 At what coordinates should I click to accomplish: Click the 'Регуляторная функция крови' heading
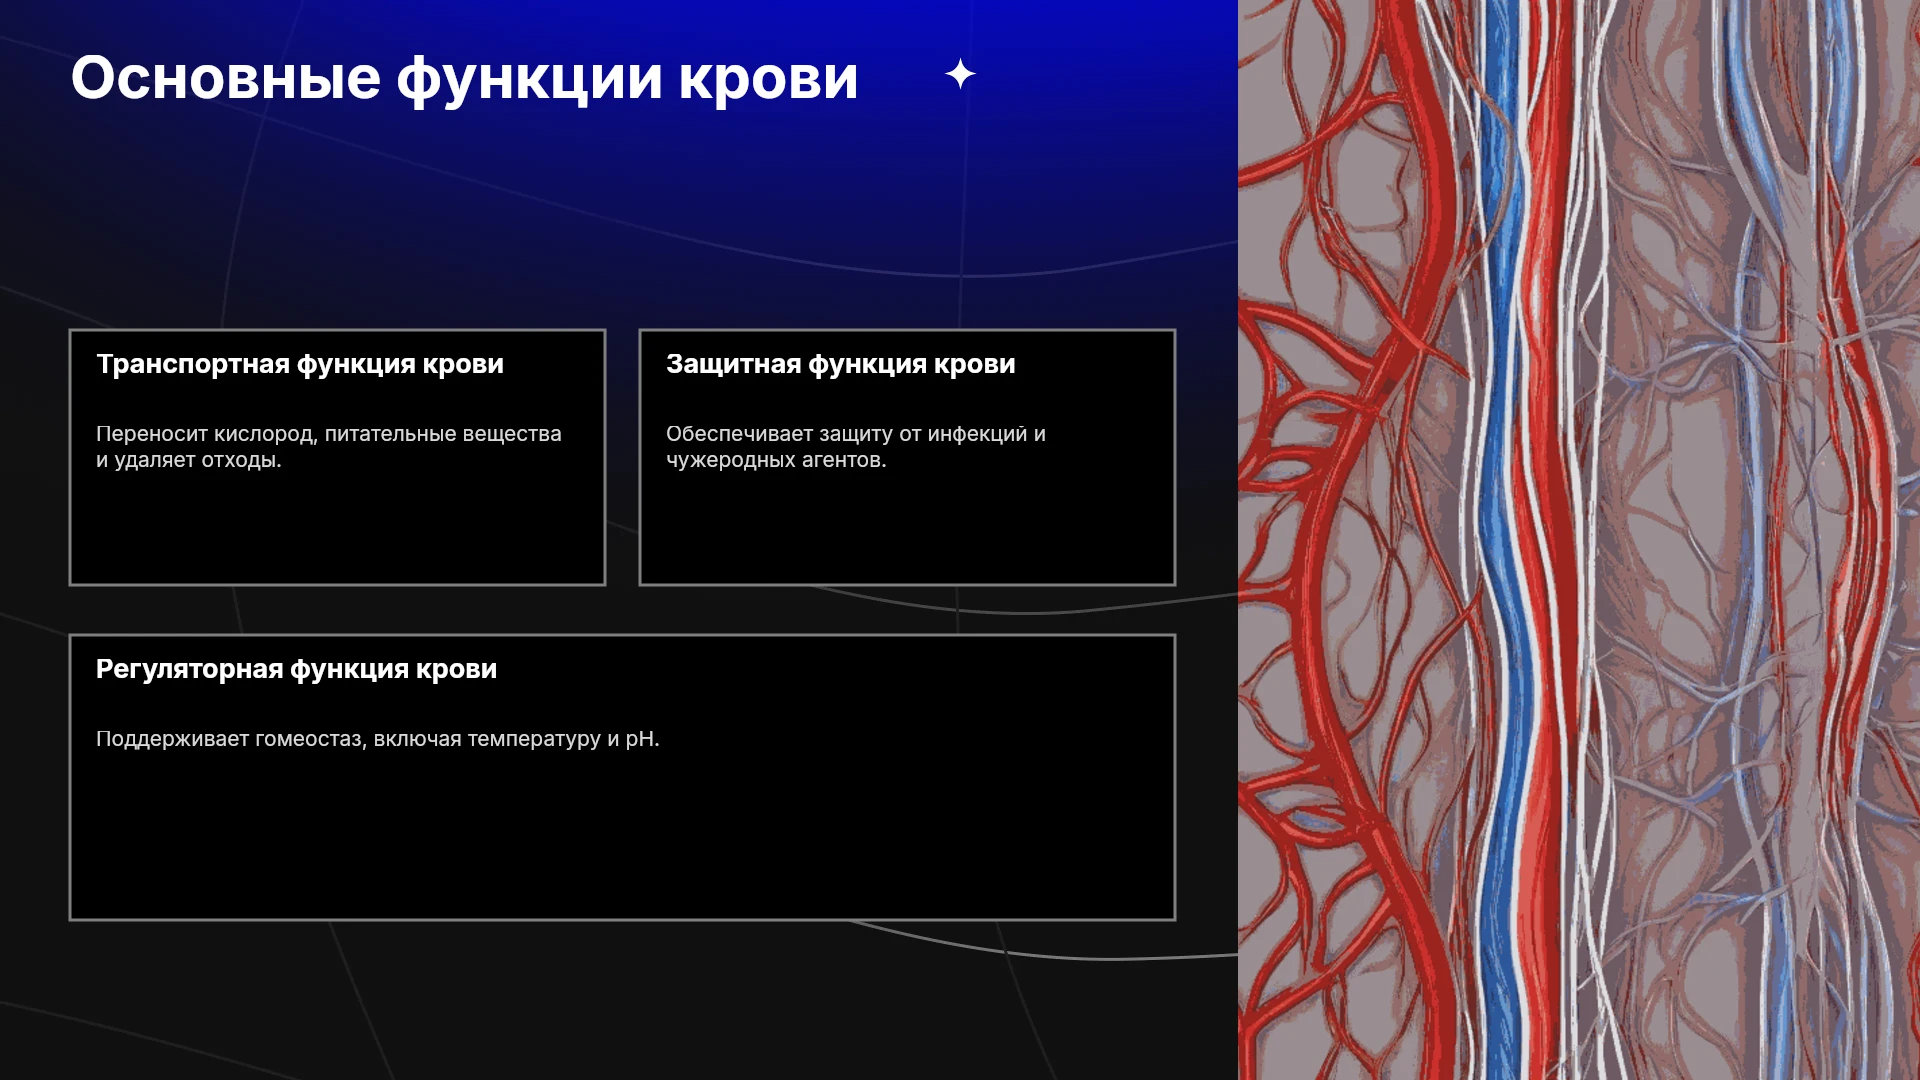click(x=296, y=669)
